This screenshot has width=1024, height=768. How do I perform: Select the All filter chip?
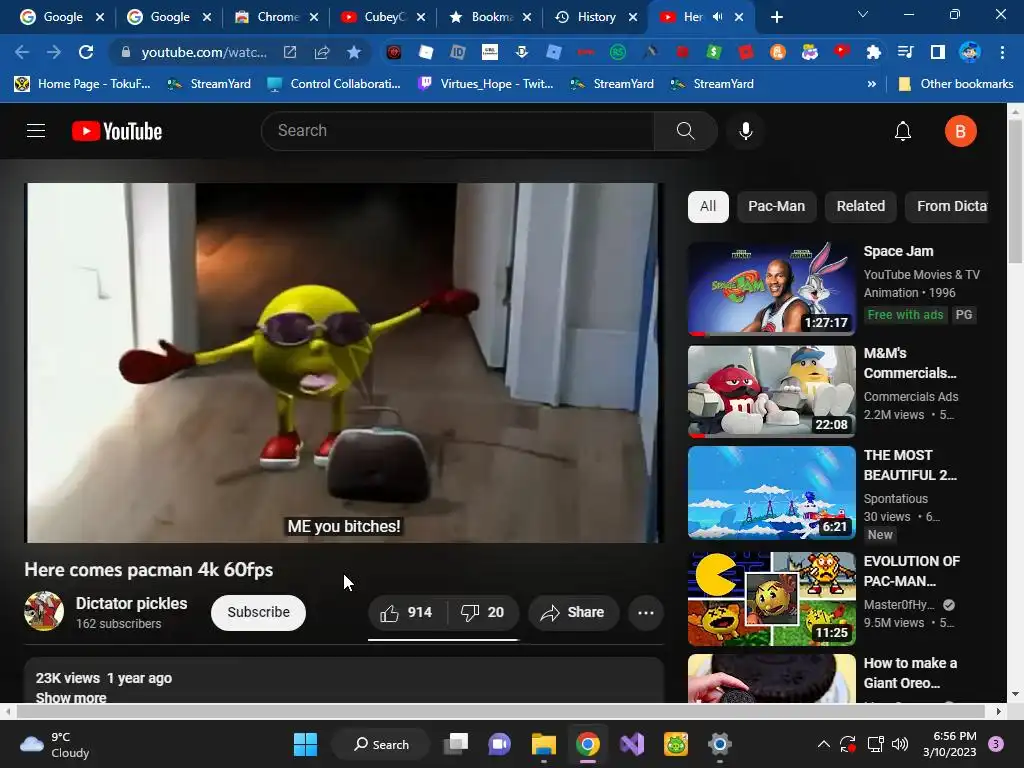click(x=708, y=206)
